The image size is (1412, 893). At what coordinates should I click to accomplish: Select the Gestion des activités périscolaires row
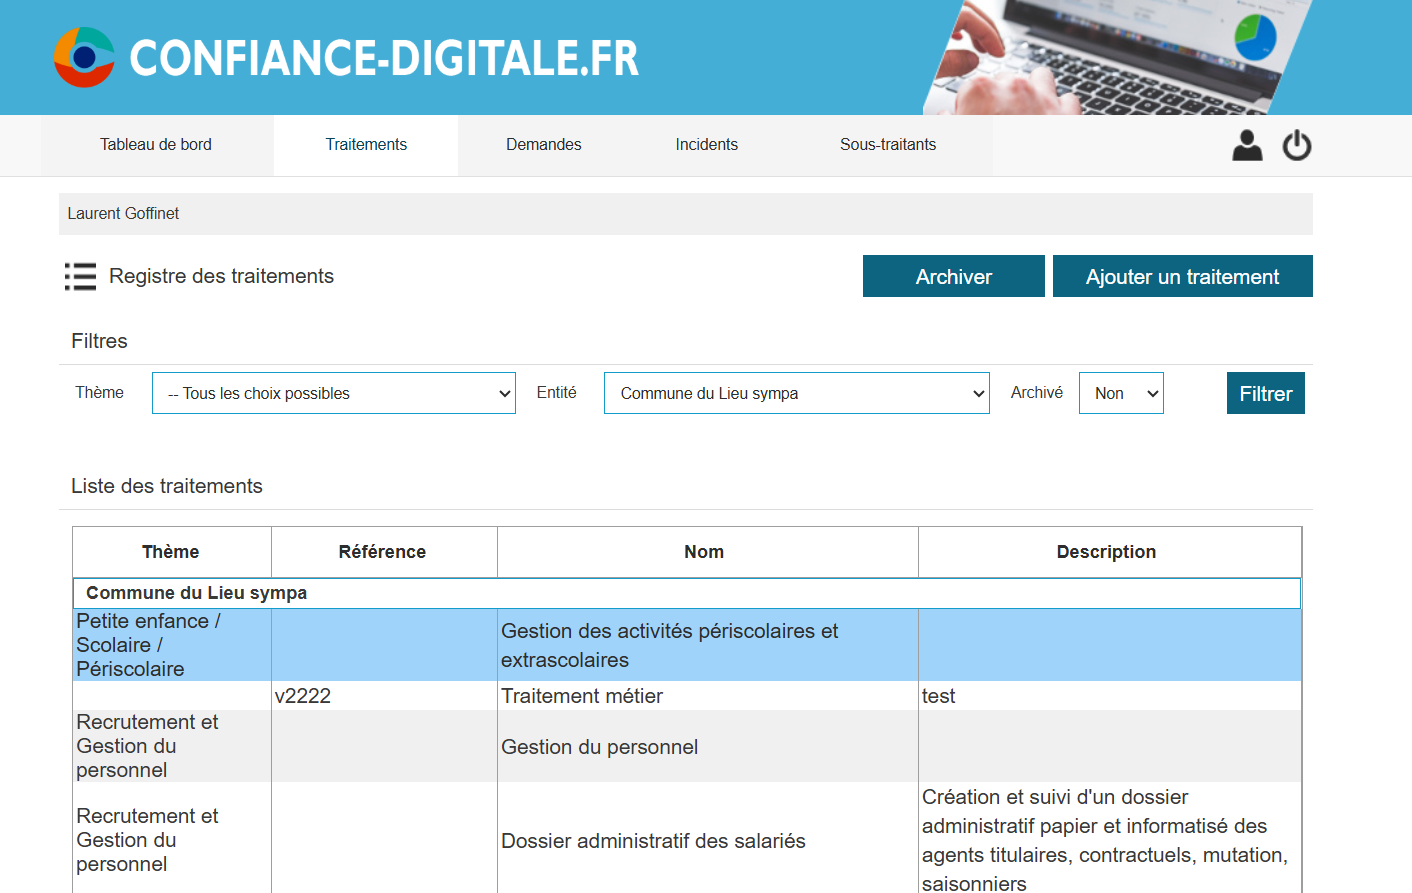tap(669, 645)
